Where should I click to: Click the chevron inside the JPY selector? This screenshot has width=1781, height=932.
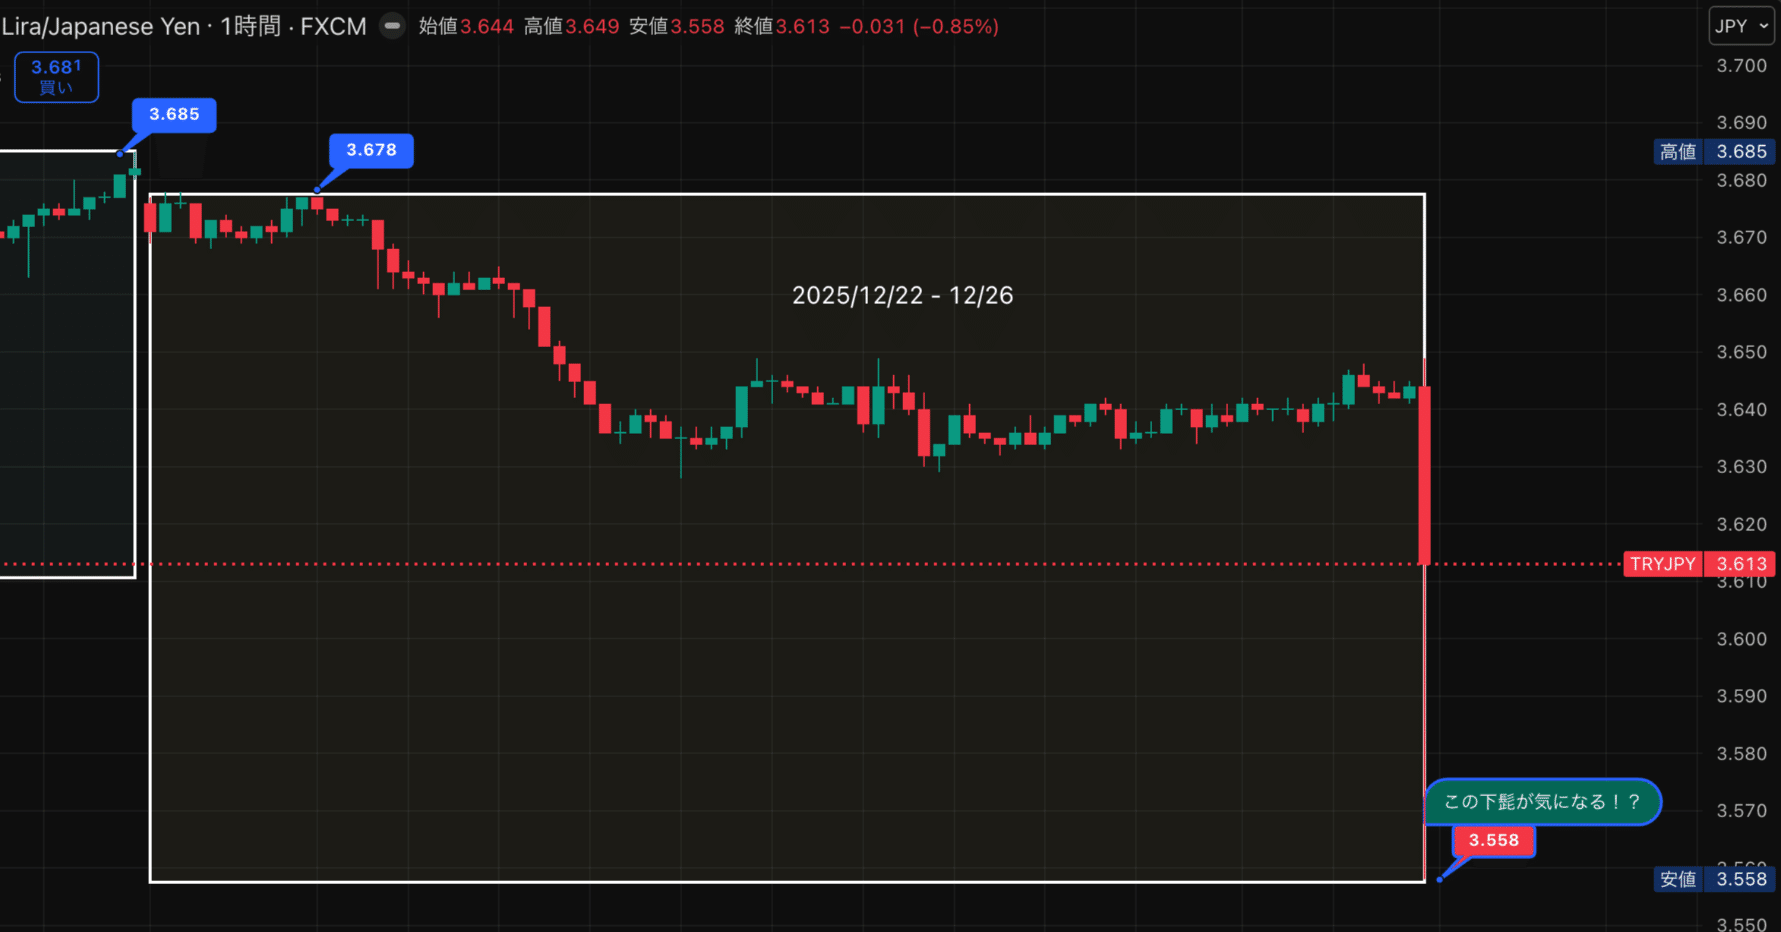[x=1763, y=26]
